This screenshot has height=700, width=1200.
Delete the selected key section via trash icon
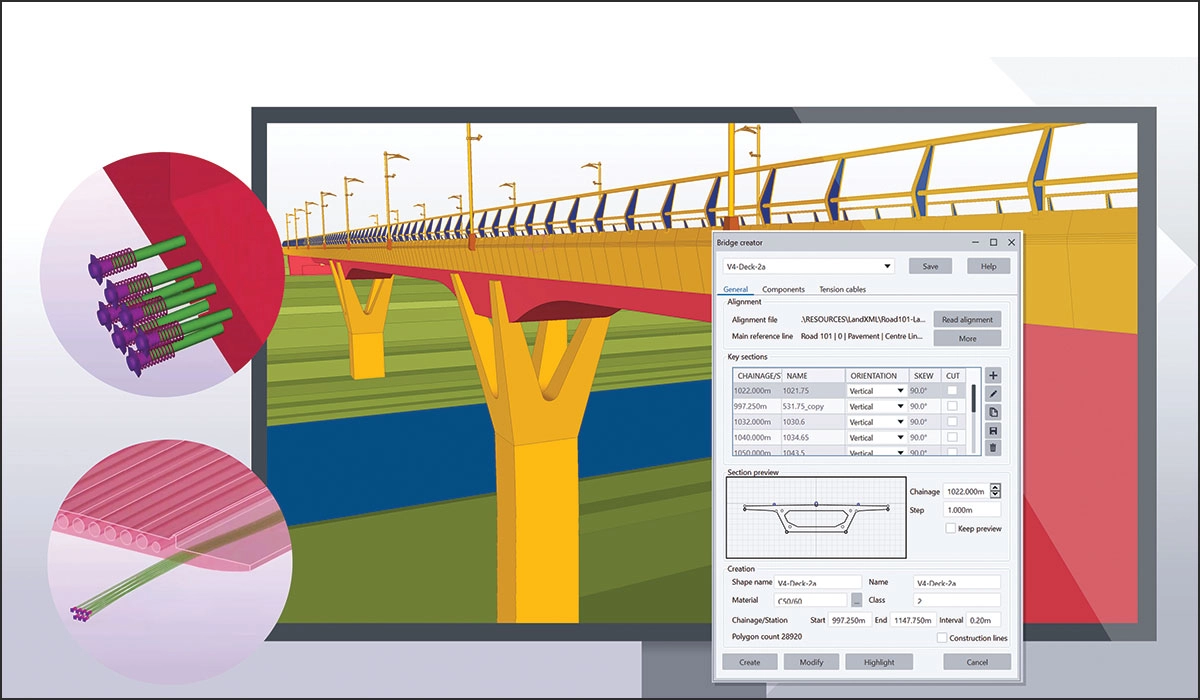tap(993, 448)
